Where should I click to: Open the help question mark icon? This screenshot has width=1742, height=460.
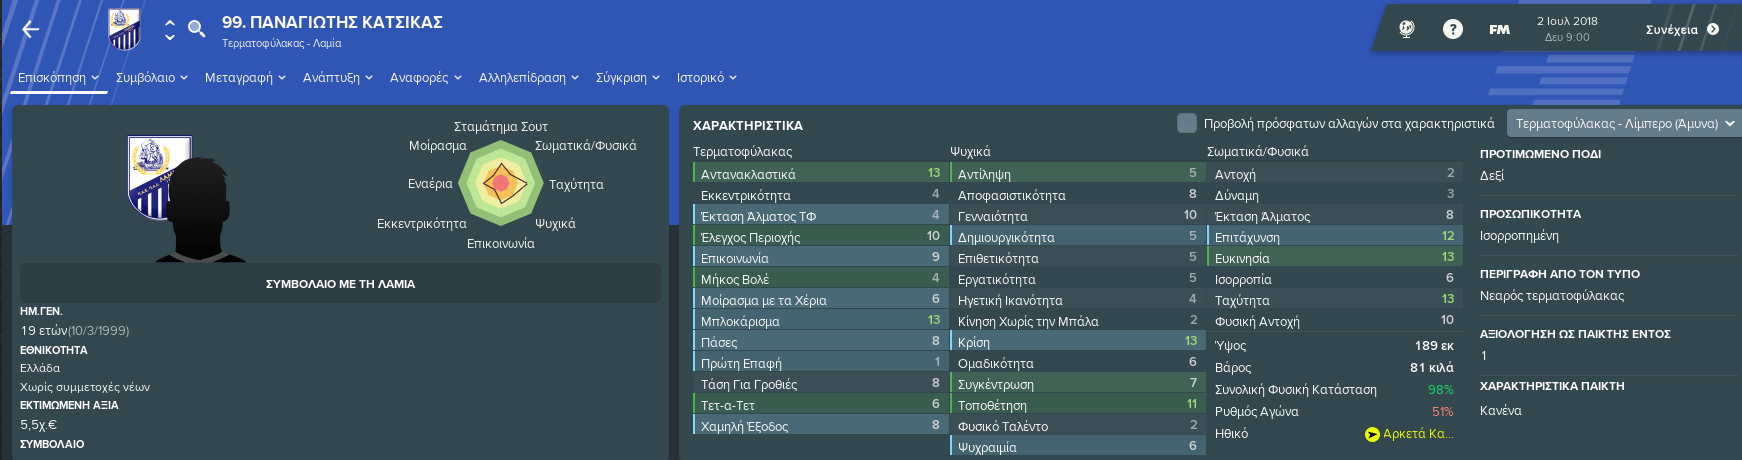(1453, 29)
